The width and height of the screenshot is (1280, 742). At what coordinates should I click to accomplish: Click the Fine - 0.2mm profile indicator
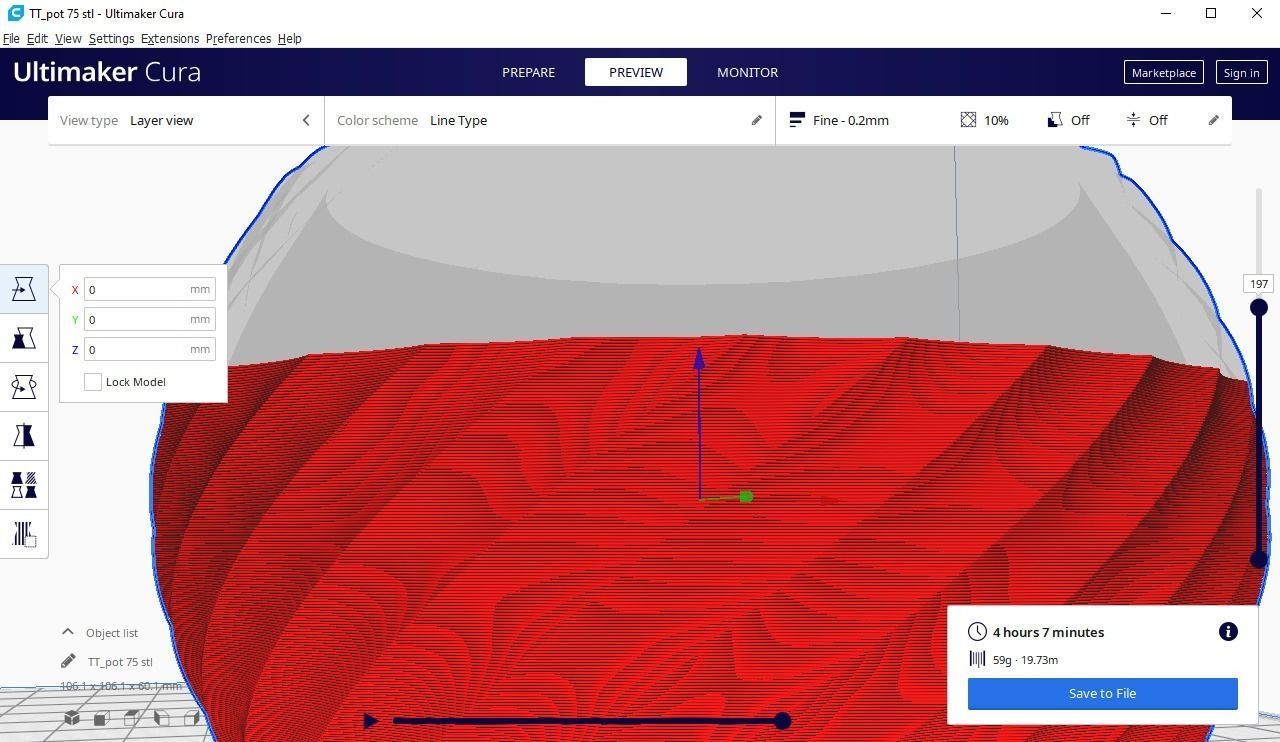838,120
